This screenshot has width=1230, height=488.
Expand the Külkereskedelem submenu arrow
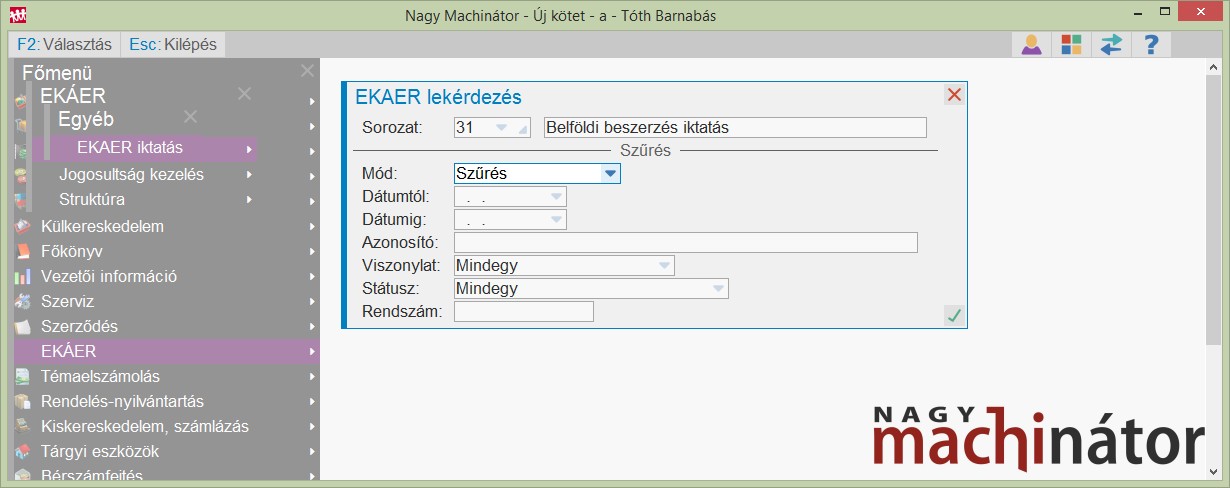tap(313, 227)
